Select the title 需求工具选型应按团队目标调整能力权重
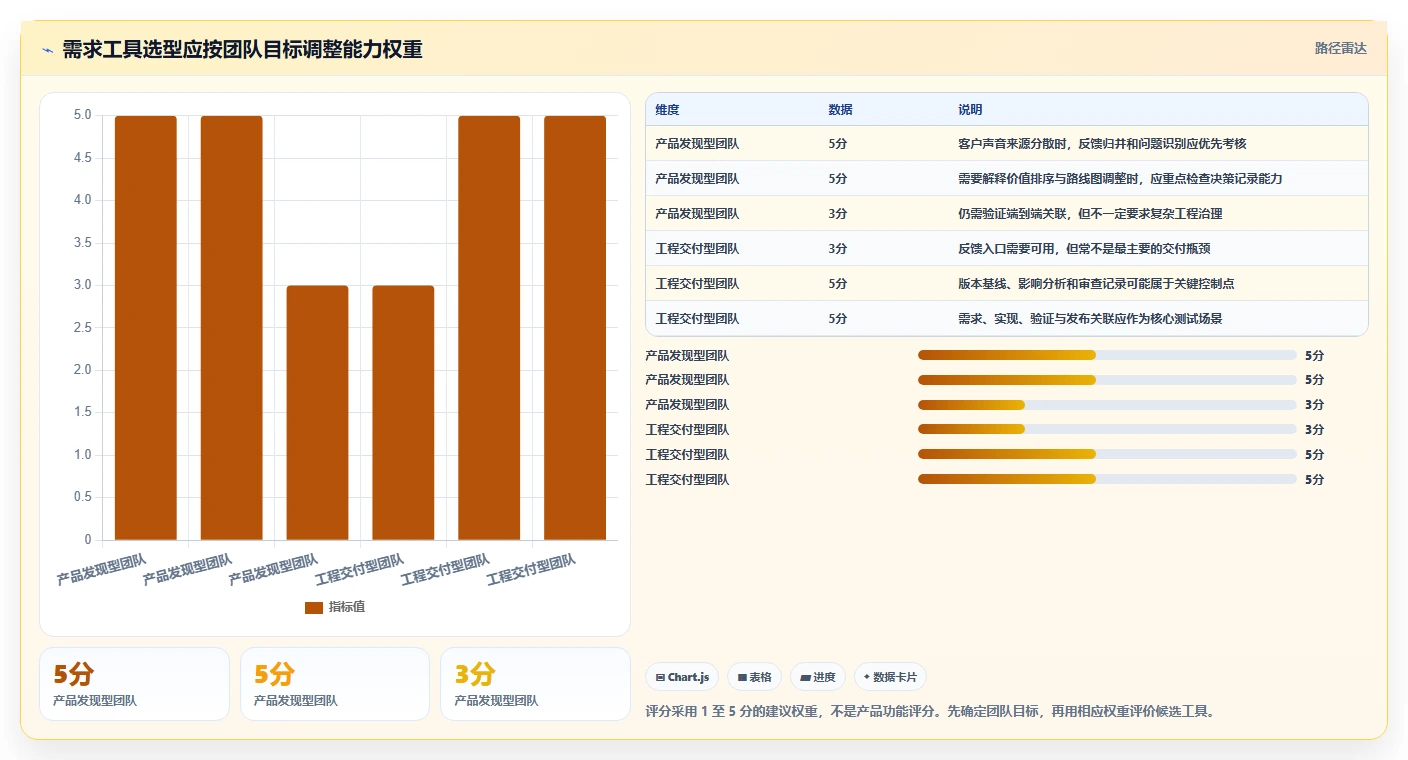This screenshot has height=760, width=1408. pos(242,50)
